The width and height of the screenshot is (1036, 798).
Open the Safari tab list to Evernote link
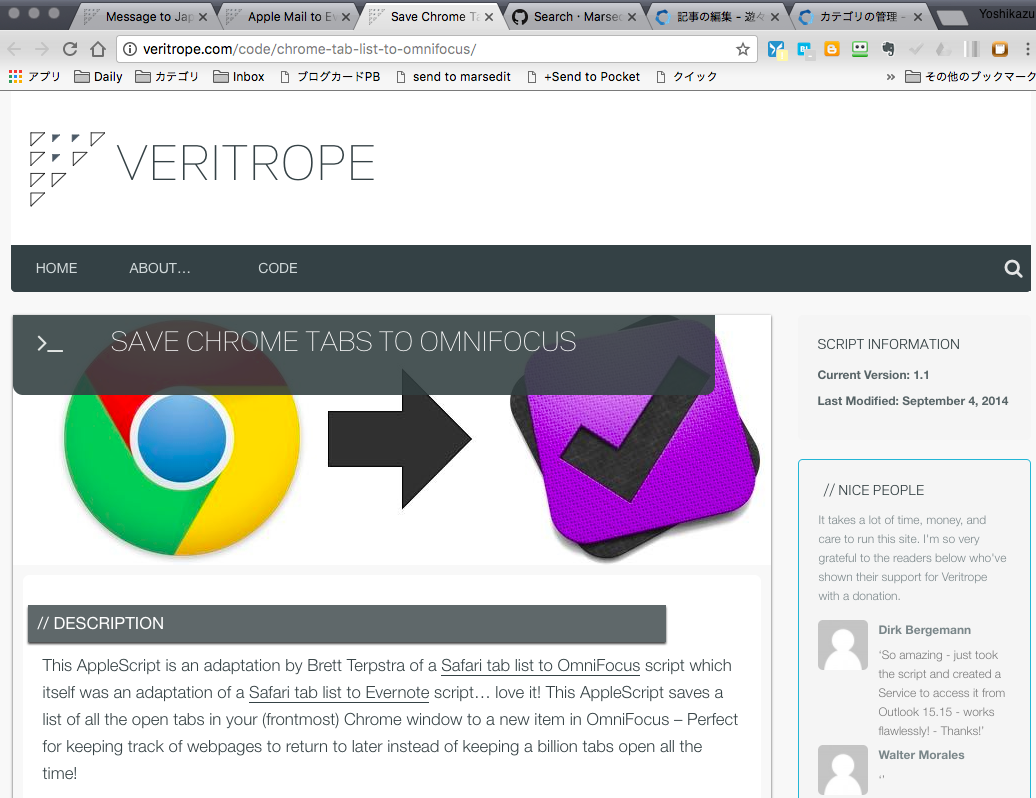339,692
